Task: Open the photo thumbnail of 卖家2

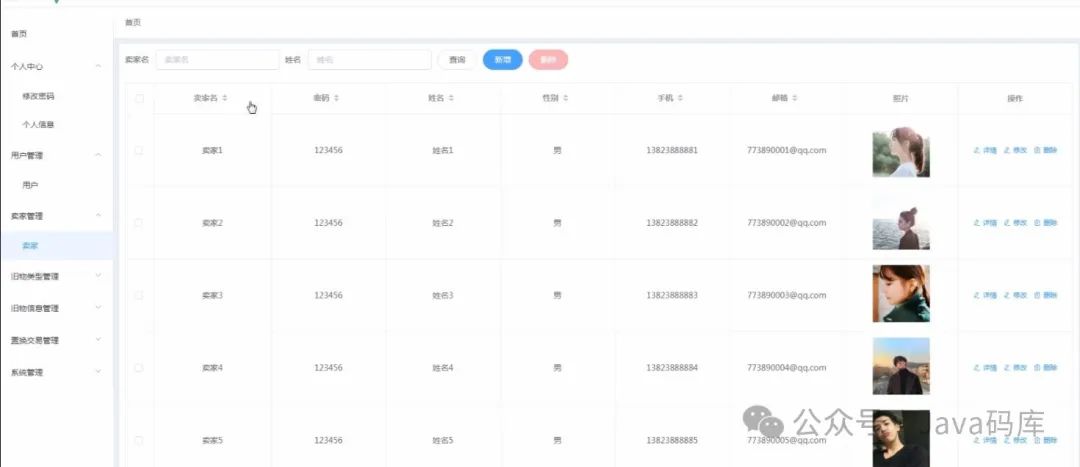Action: [901, 223]
